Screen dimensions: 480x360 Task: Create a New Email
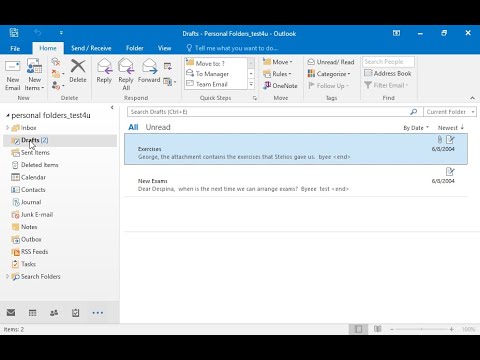click(13, 75)
